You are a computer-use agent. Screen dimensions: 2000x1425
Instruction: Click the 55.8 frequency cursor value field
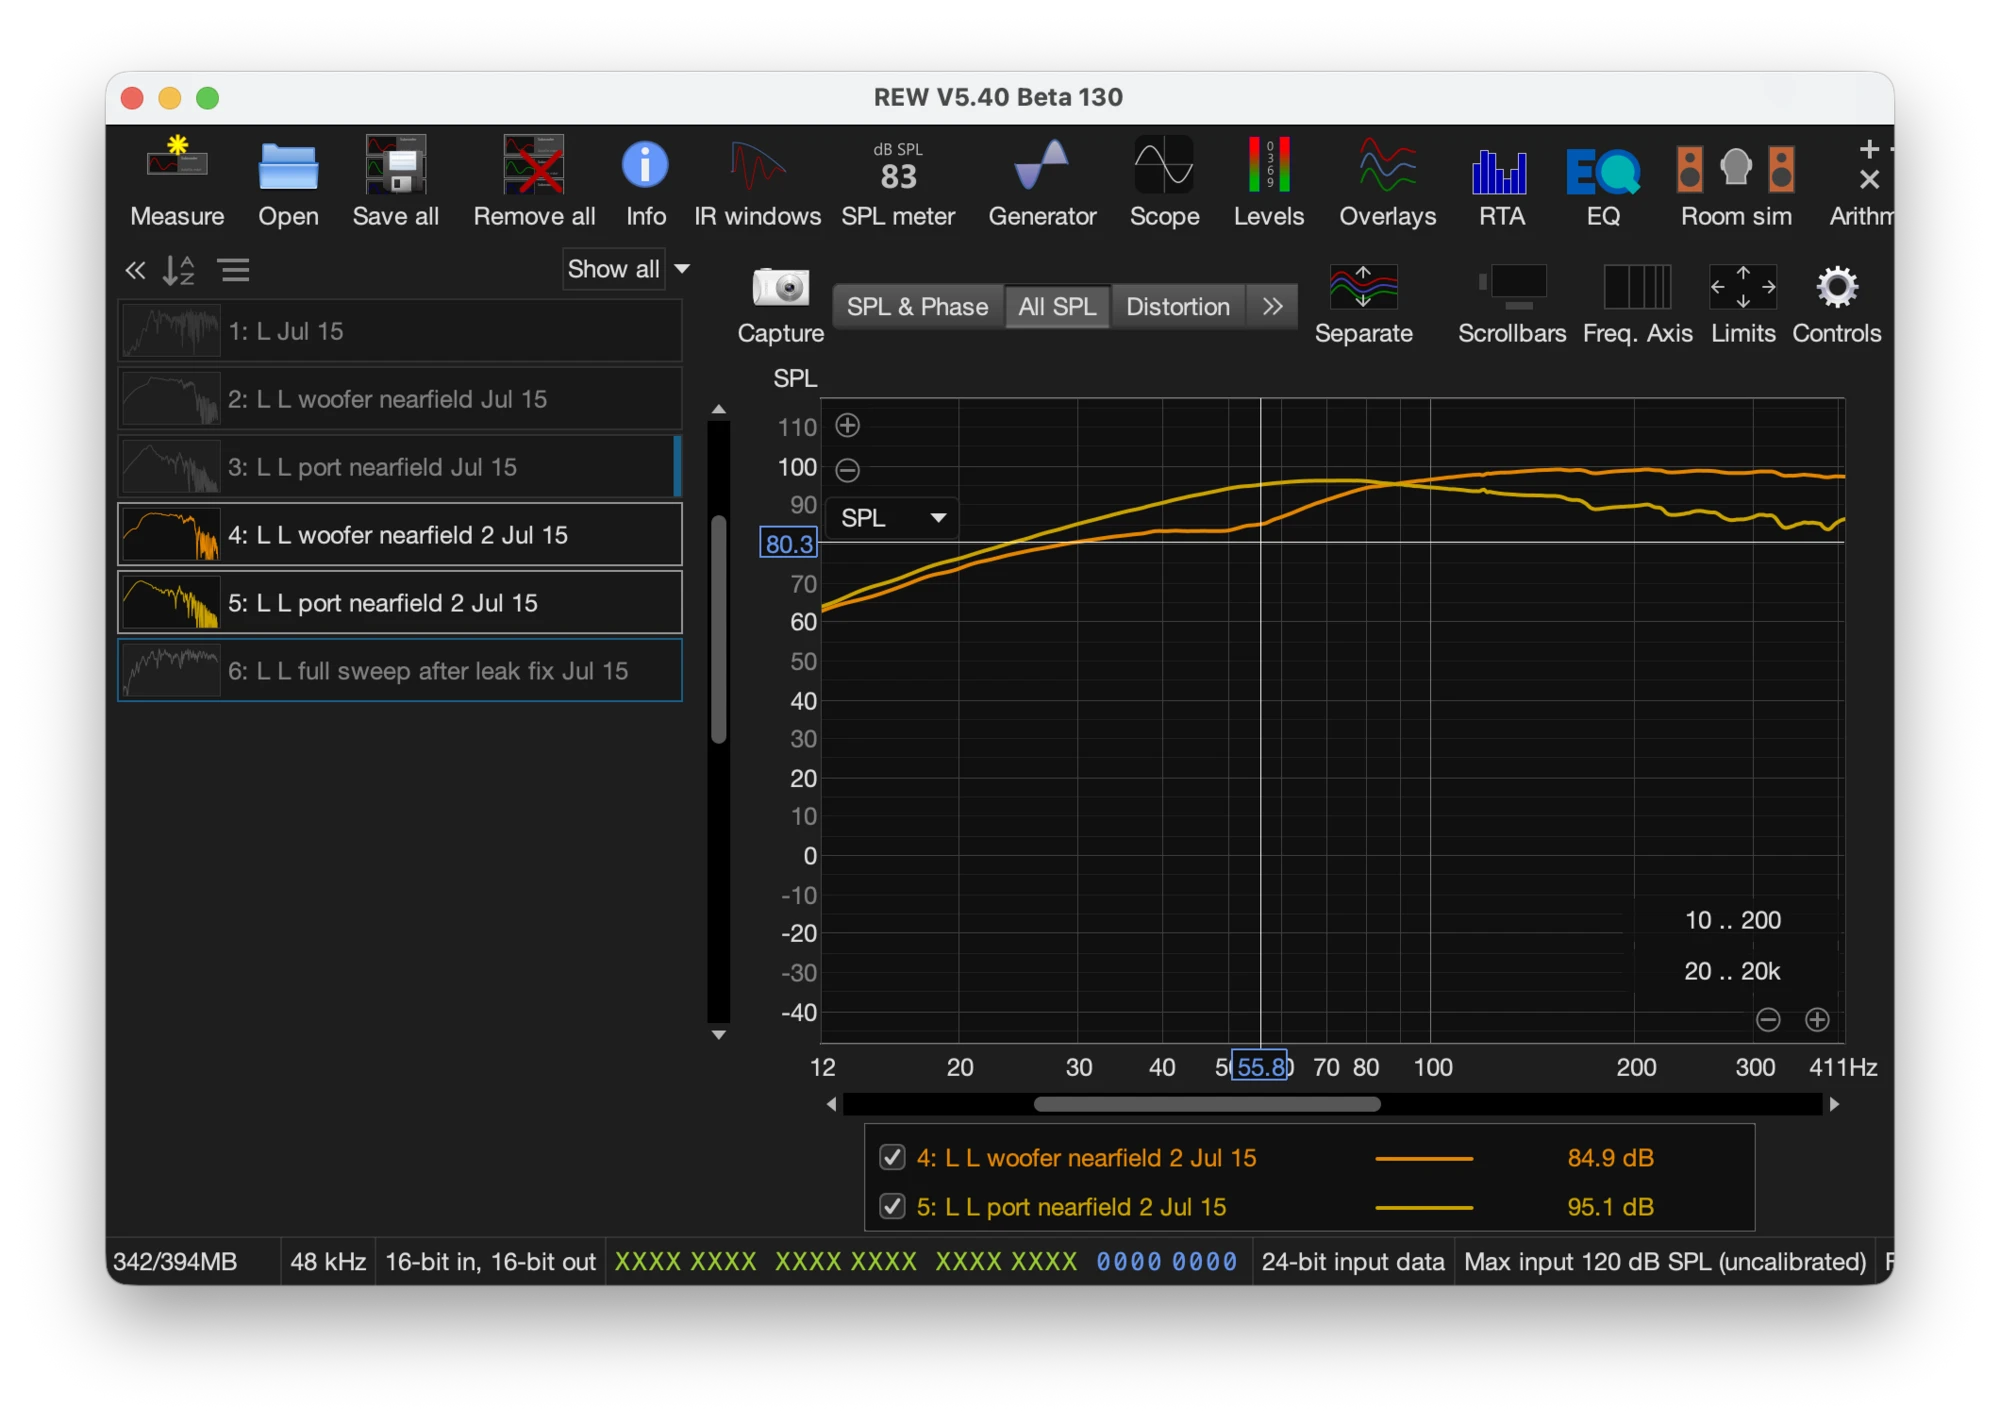(1259, 1067)
